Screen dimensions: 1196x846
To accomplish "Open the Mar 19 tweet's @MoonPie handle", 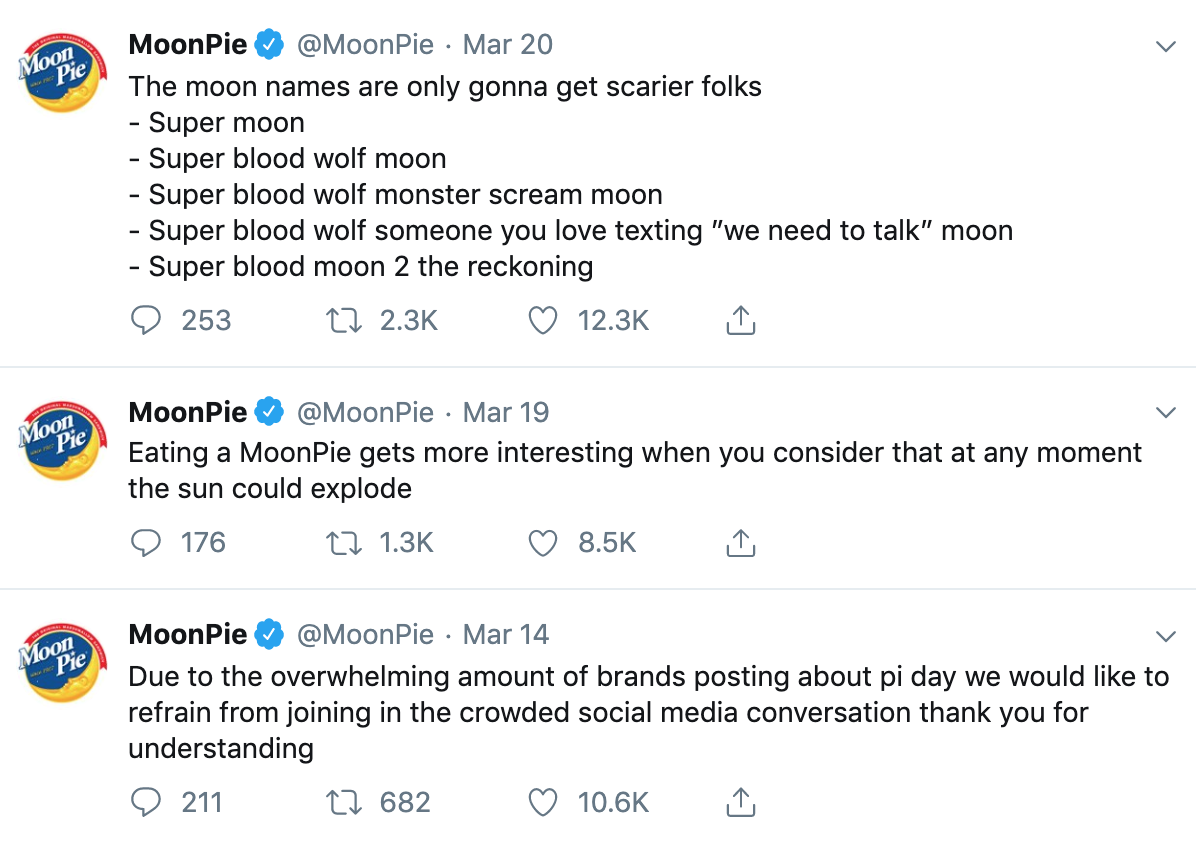I will (x=365, y=413).
